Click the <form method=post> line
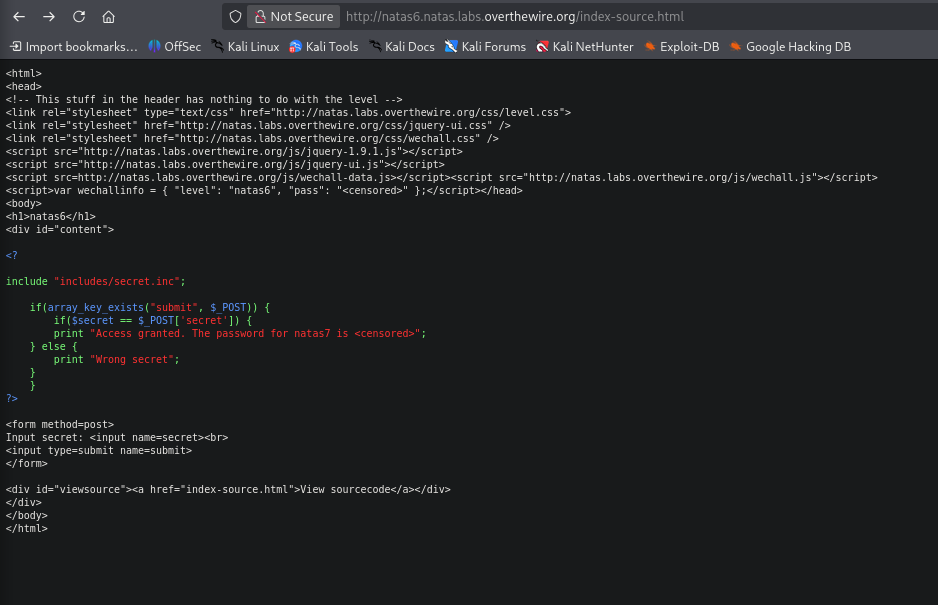Image resolution: width=938 pixels, height=605 pixels. tap(60, 424)
